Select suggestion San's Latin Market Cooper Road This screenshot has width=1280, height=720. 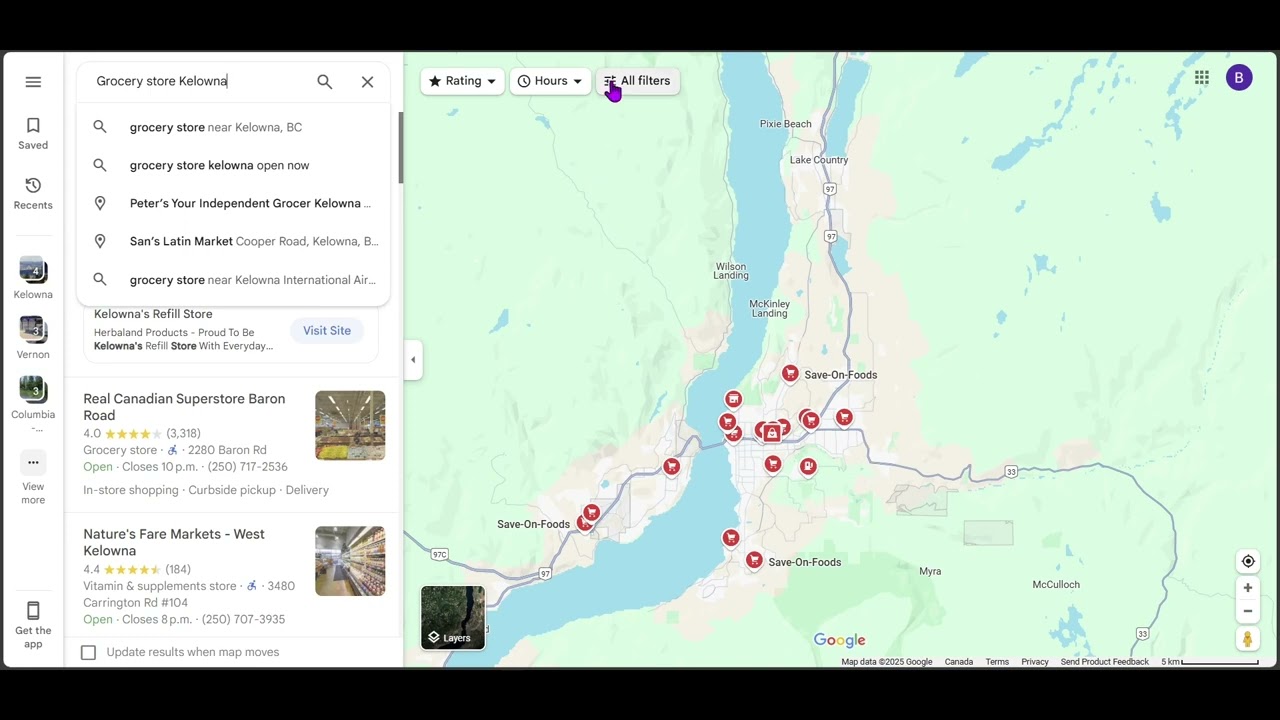pyautogui.click(x=233, y=241)
